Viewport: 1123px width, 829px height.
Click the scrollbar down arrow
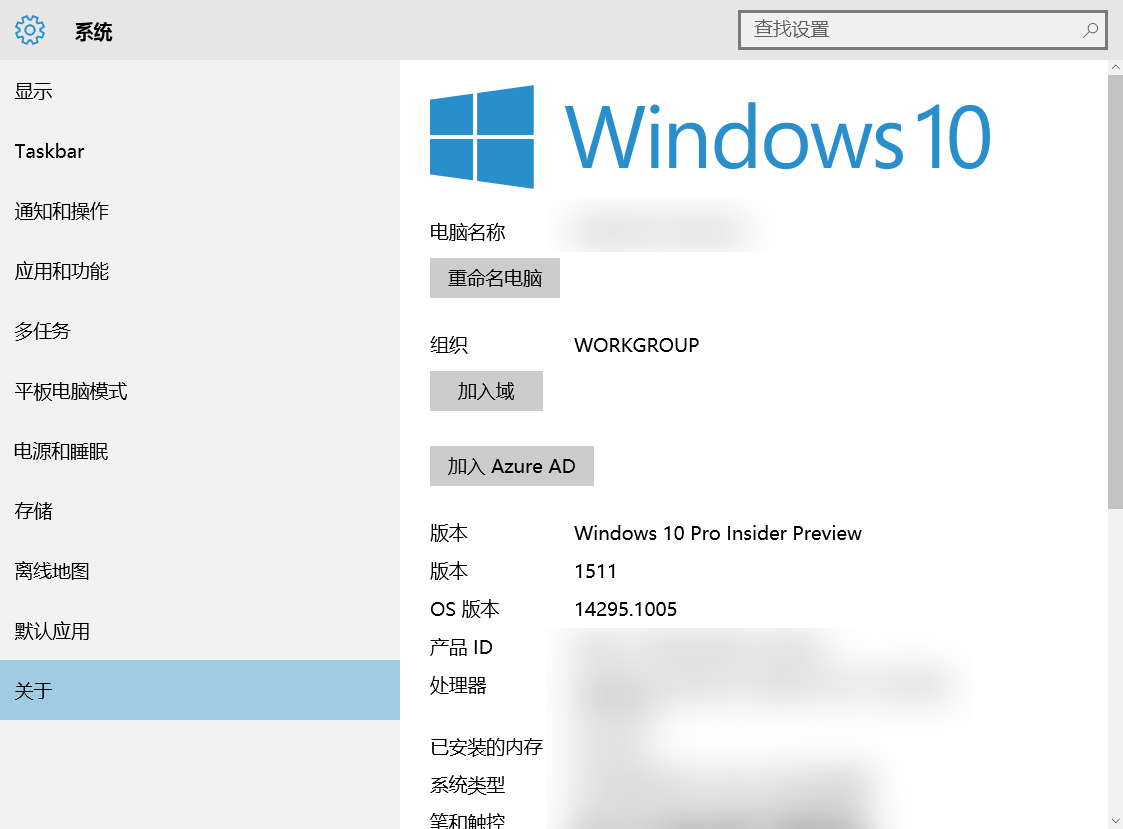pyautogui.click(x=1115, y=820)
